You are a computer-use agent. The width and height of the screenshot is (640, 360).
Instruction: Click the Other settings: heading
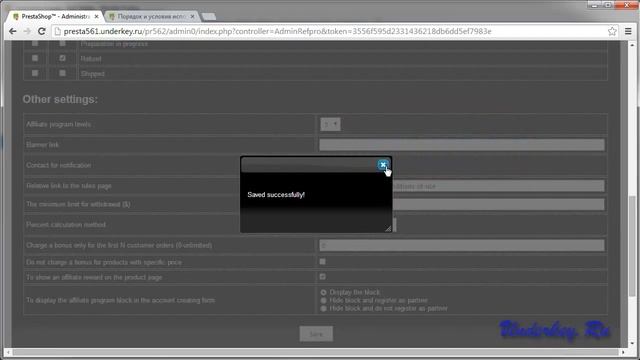(60, 99)
